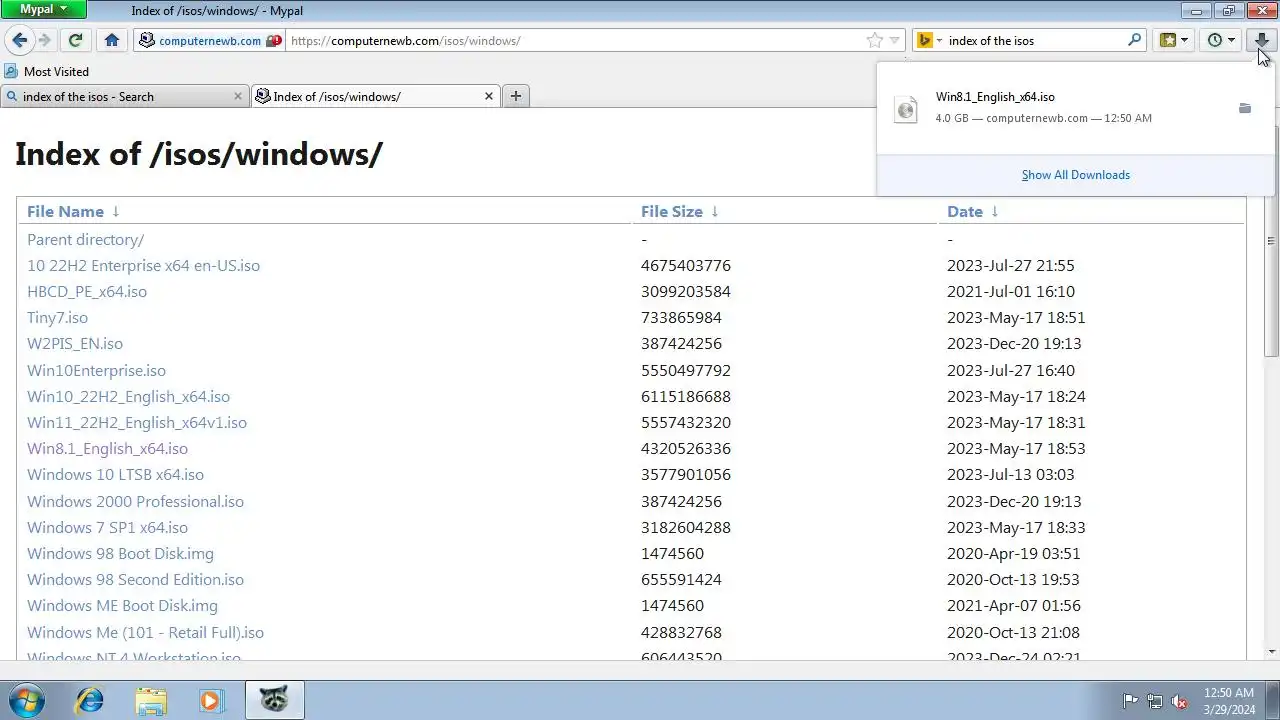The height and width of the screenshot is (720, 1280).
Task: Toggle the downloads arrow button
Action: click(x=1261, y=40)
